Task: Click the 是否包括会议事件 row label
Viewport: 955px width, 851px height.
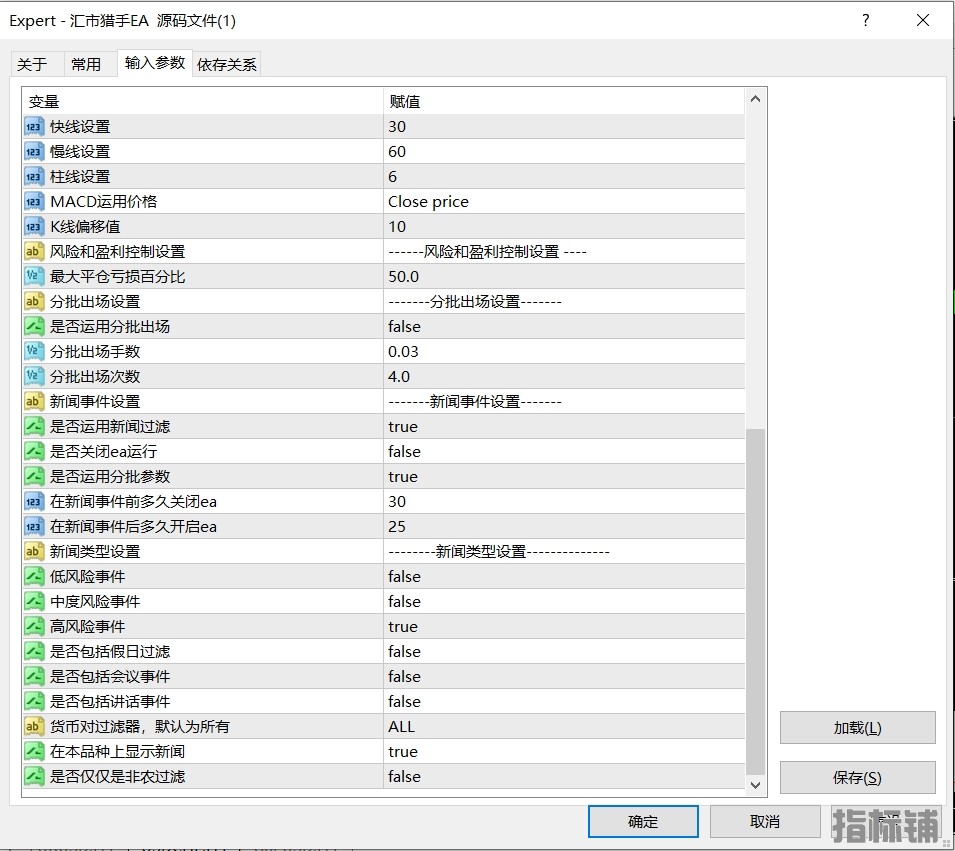Action: 110,676
